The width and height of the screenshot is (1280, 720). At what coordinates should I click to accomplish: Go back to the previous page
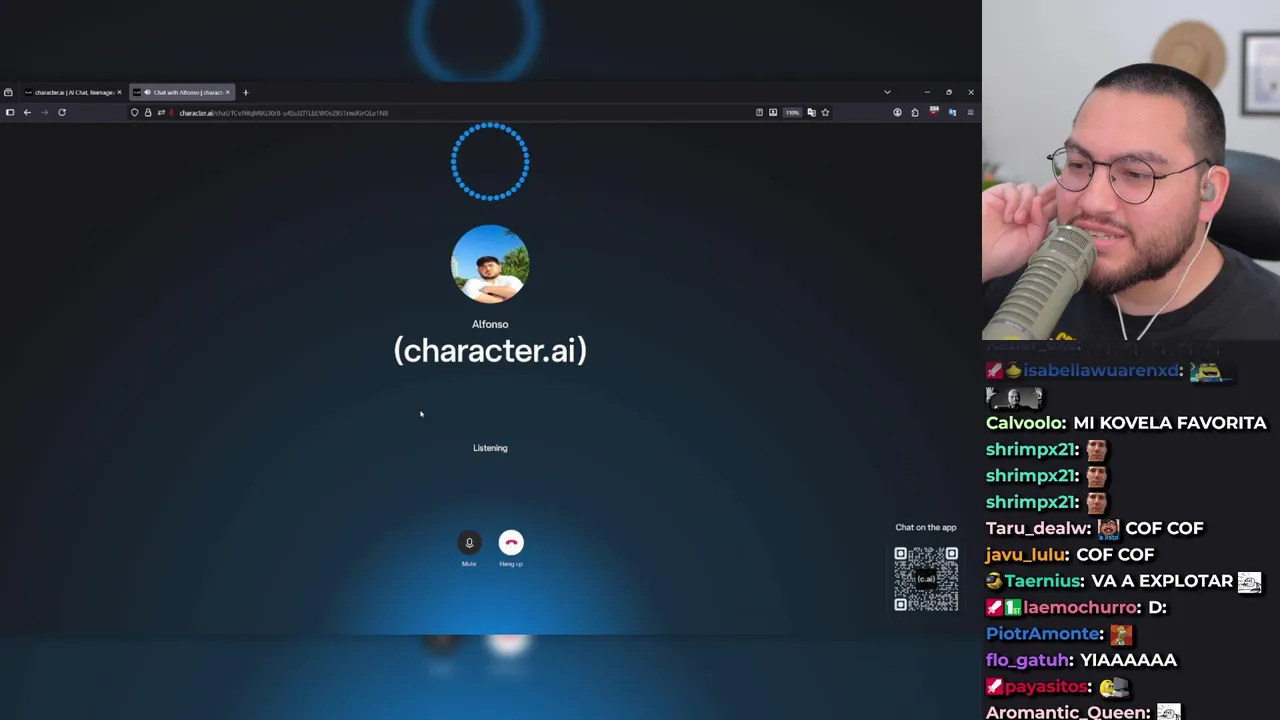point(27,112)
